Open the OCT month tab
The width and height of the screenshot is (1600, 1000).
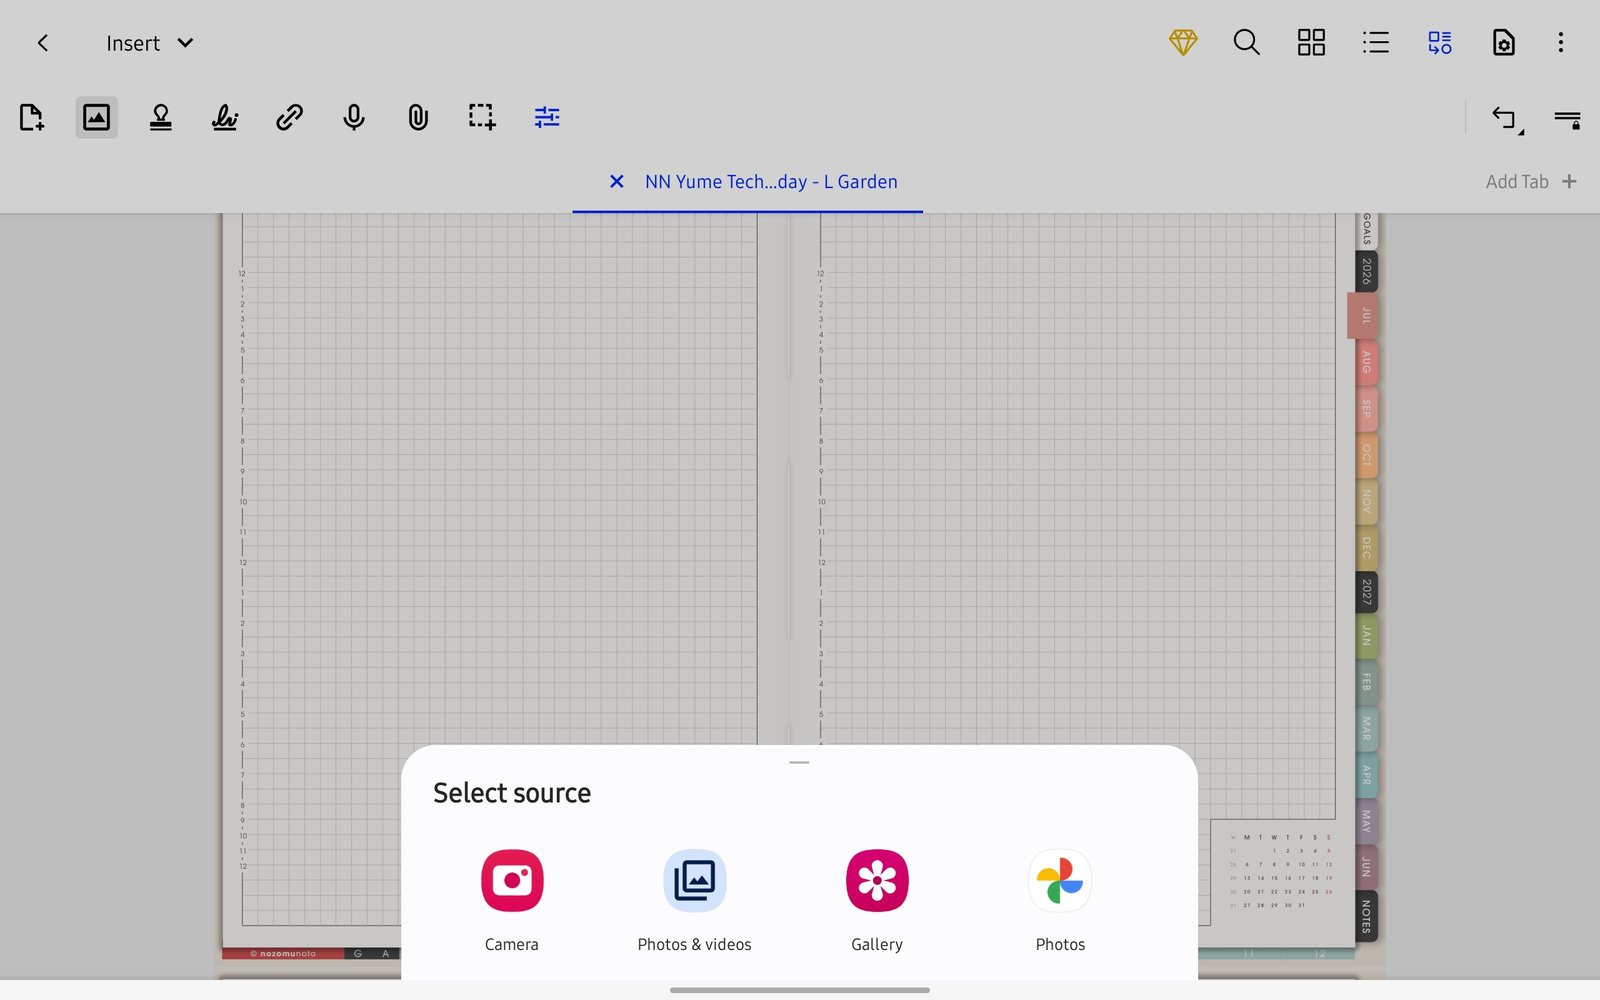(1366, 455)
